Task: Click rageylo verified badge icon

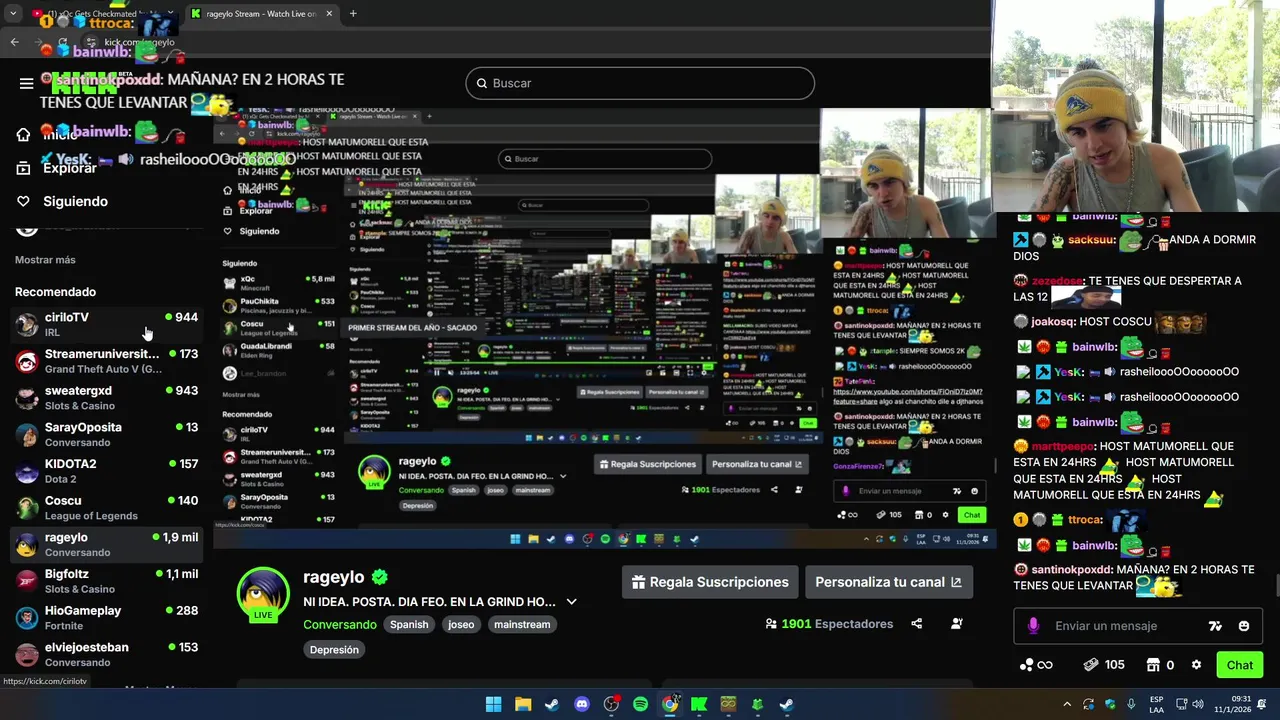Action: point(380,577)
